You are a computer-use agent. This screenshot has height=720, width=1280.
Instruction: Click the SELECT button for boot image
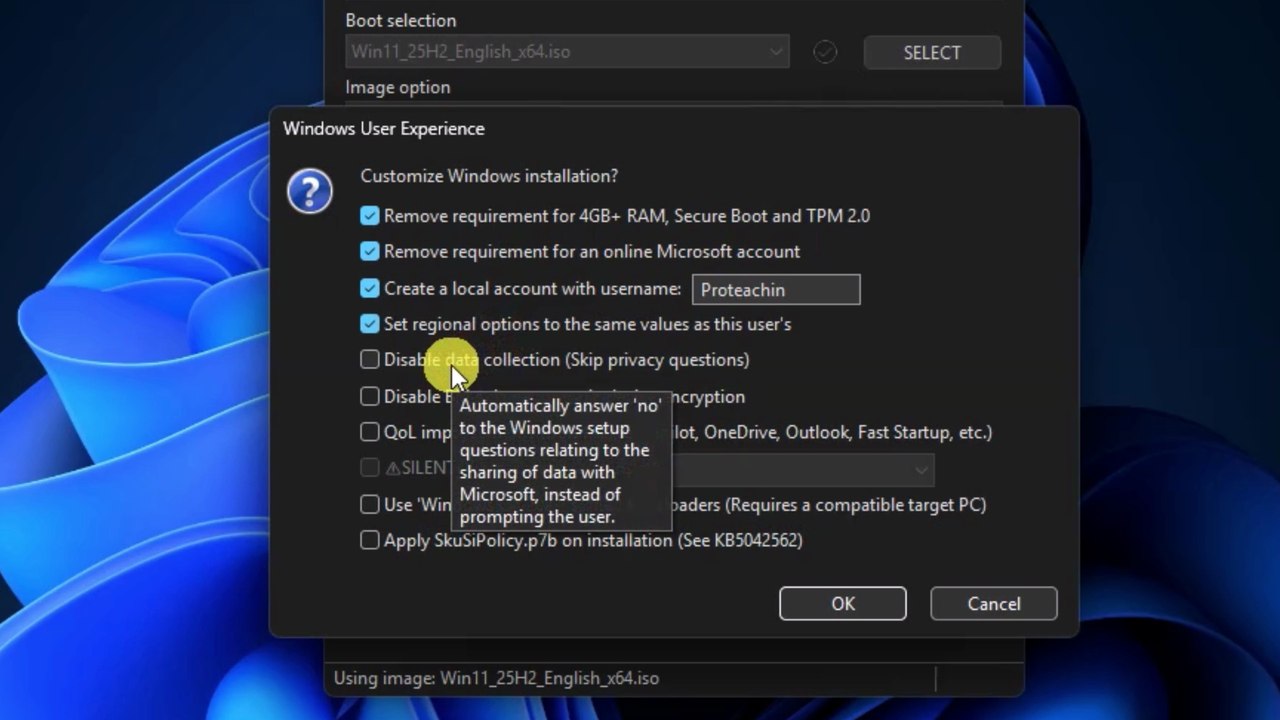[x=932, y=52]
